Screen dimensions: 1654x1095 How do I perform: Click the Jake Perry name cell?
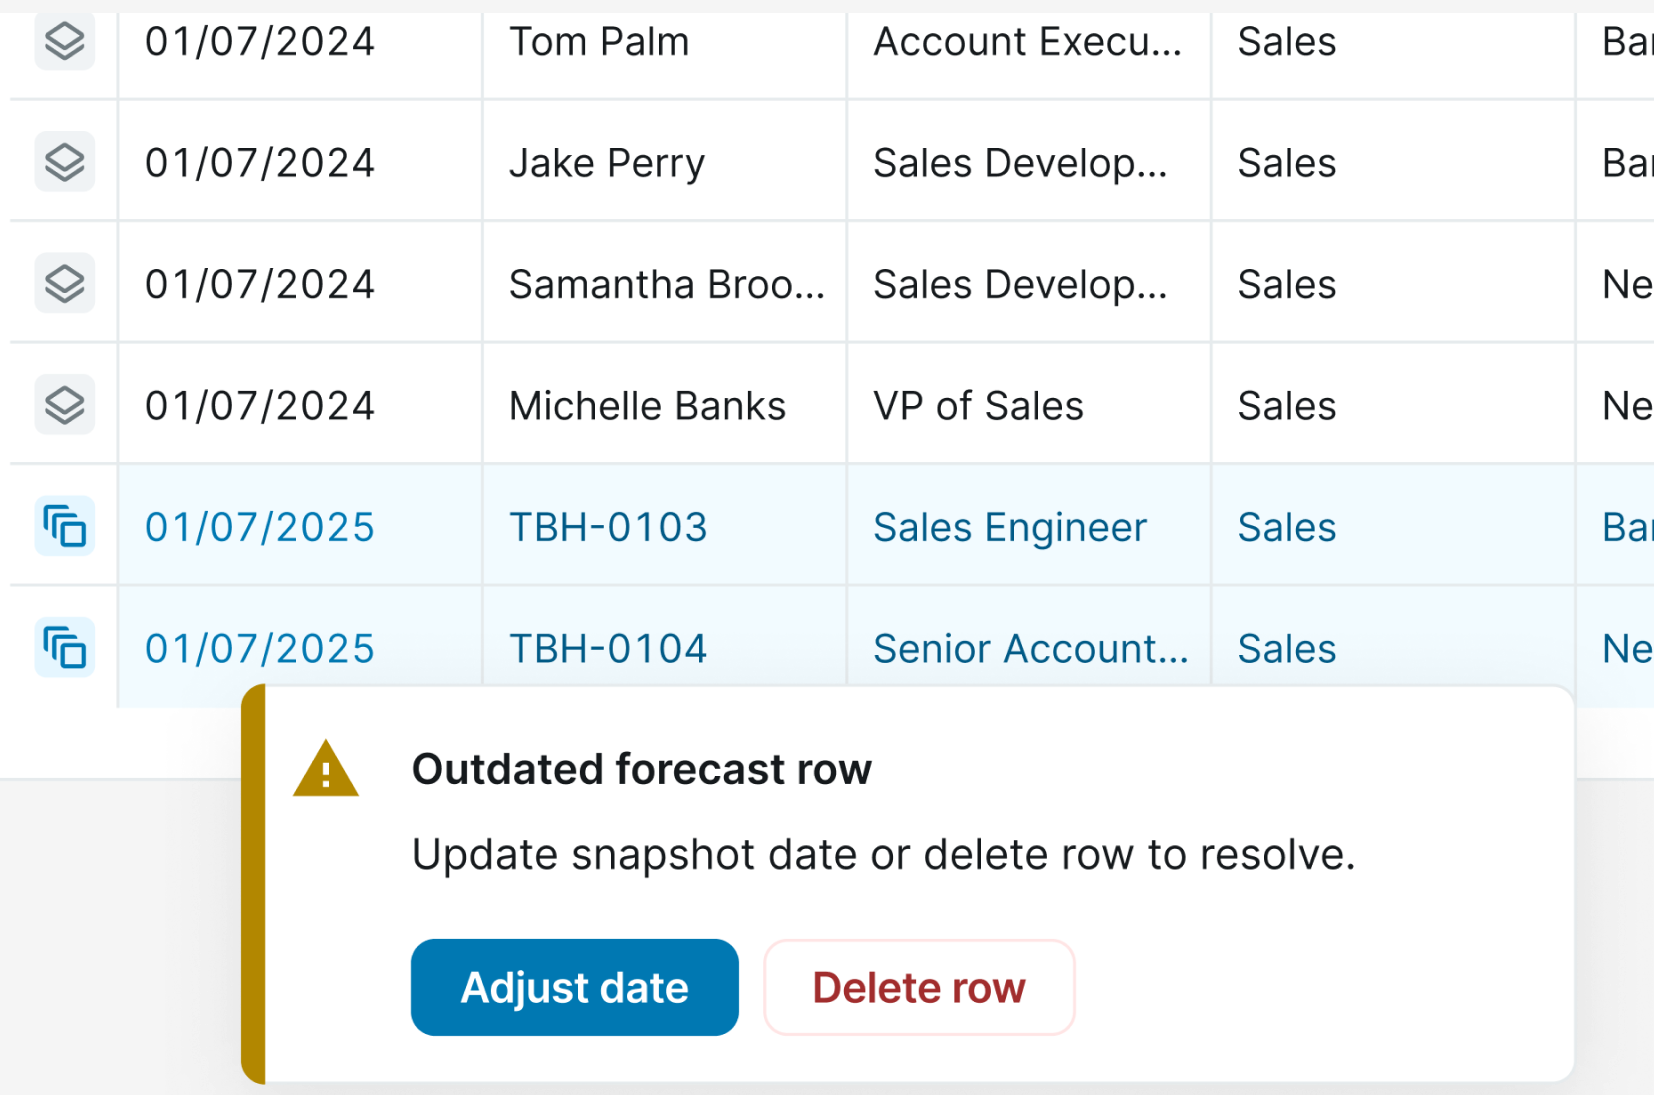607,163
